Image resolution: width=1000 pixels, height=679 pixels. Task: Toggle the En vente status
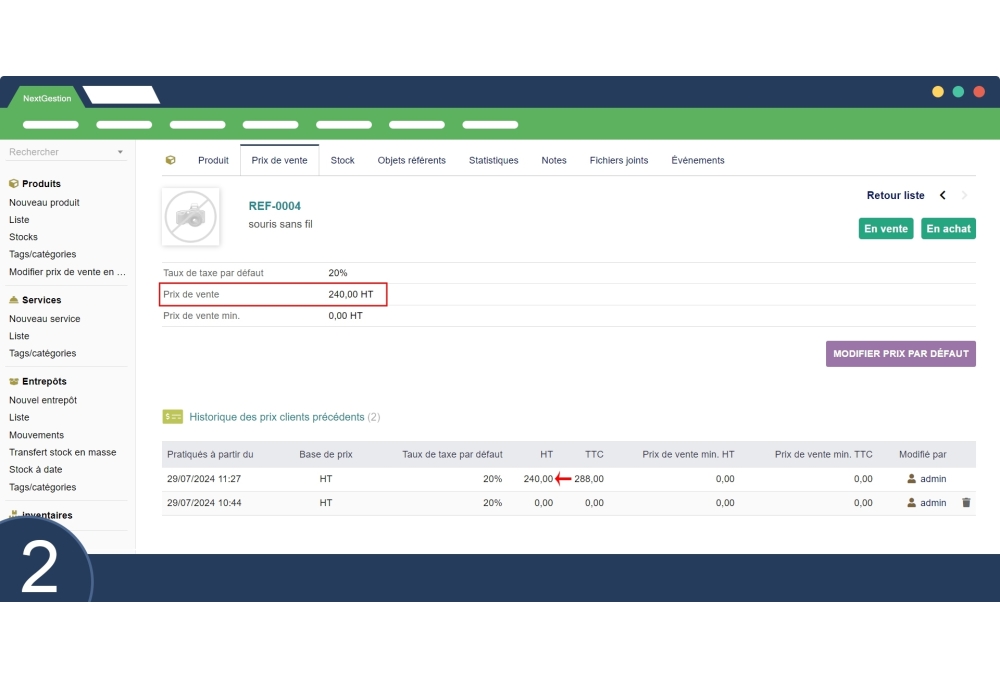click(x=885, y=229)
